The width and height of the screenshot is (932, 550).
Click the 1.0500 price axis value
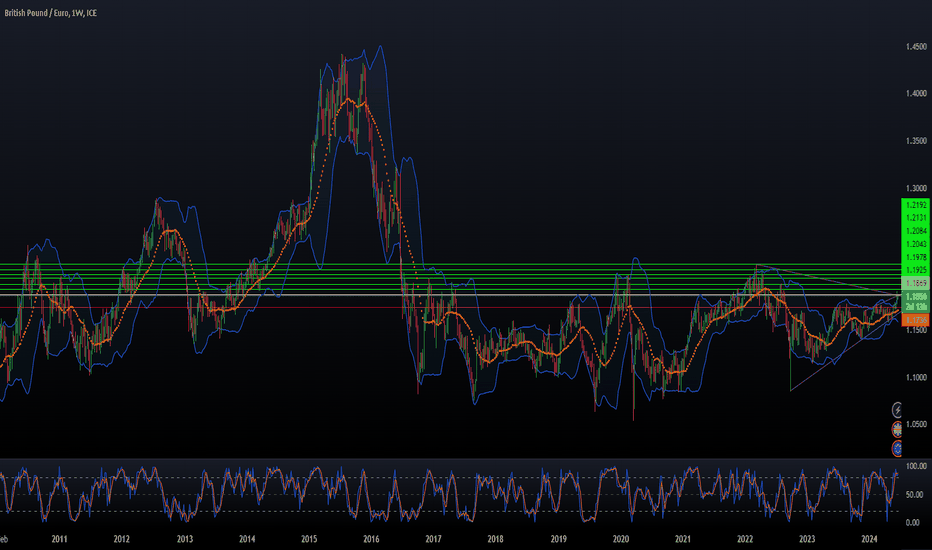click(x=916, y=425)
